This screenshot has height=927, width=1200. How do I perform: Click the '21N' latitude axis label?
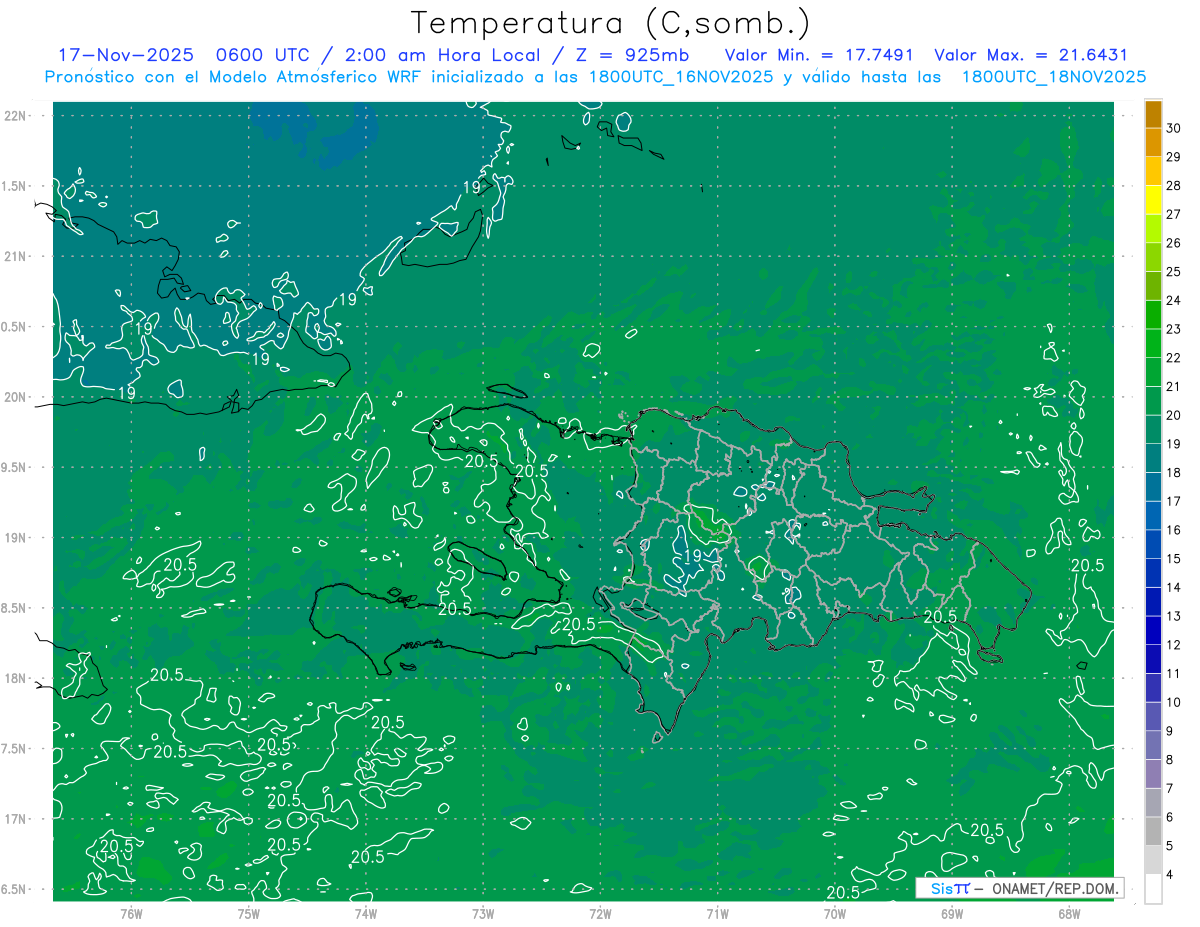[16, 256]
